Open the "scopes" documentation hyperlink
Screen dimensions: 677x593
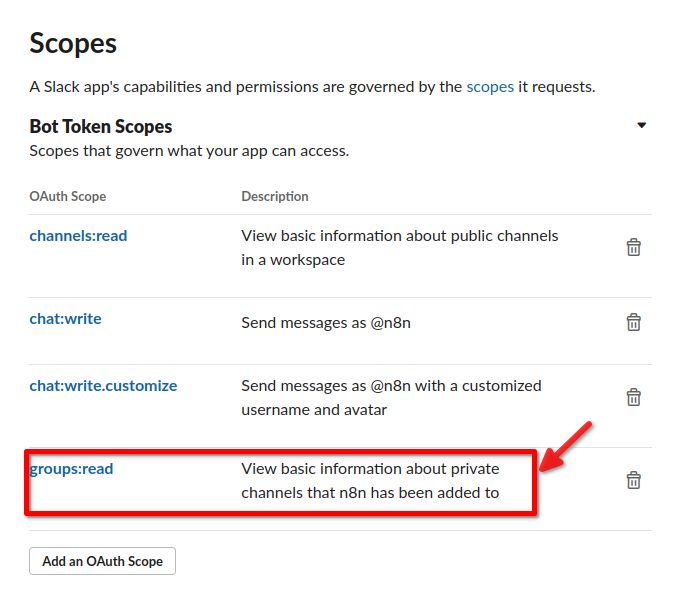tap(490, 86)
